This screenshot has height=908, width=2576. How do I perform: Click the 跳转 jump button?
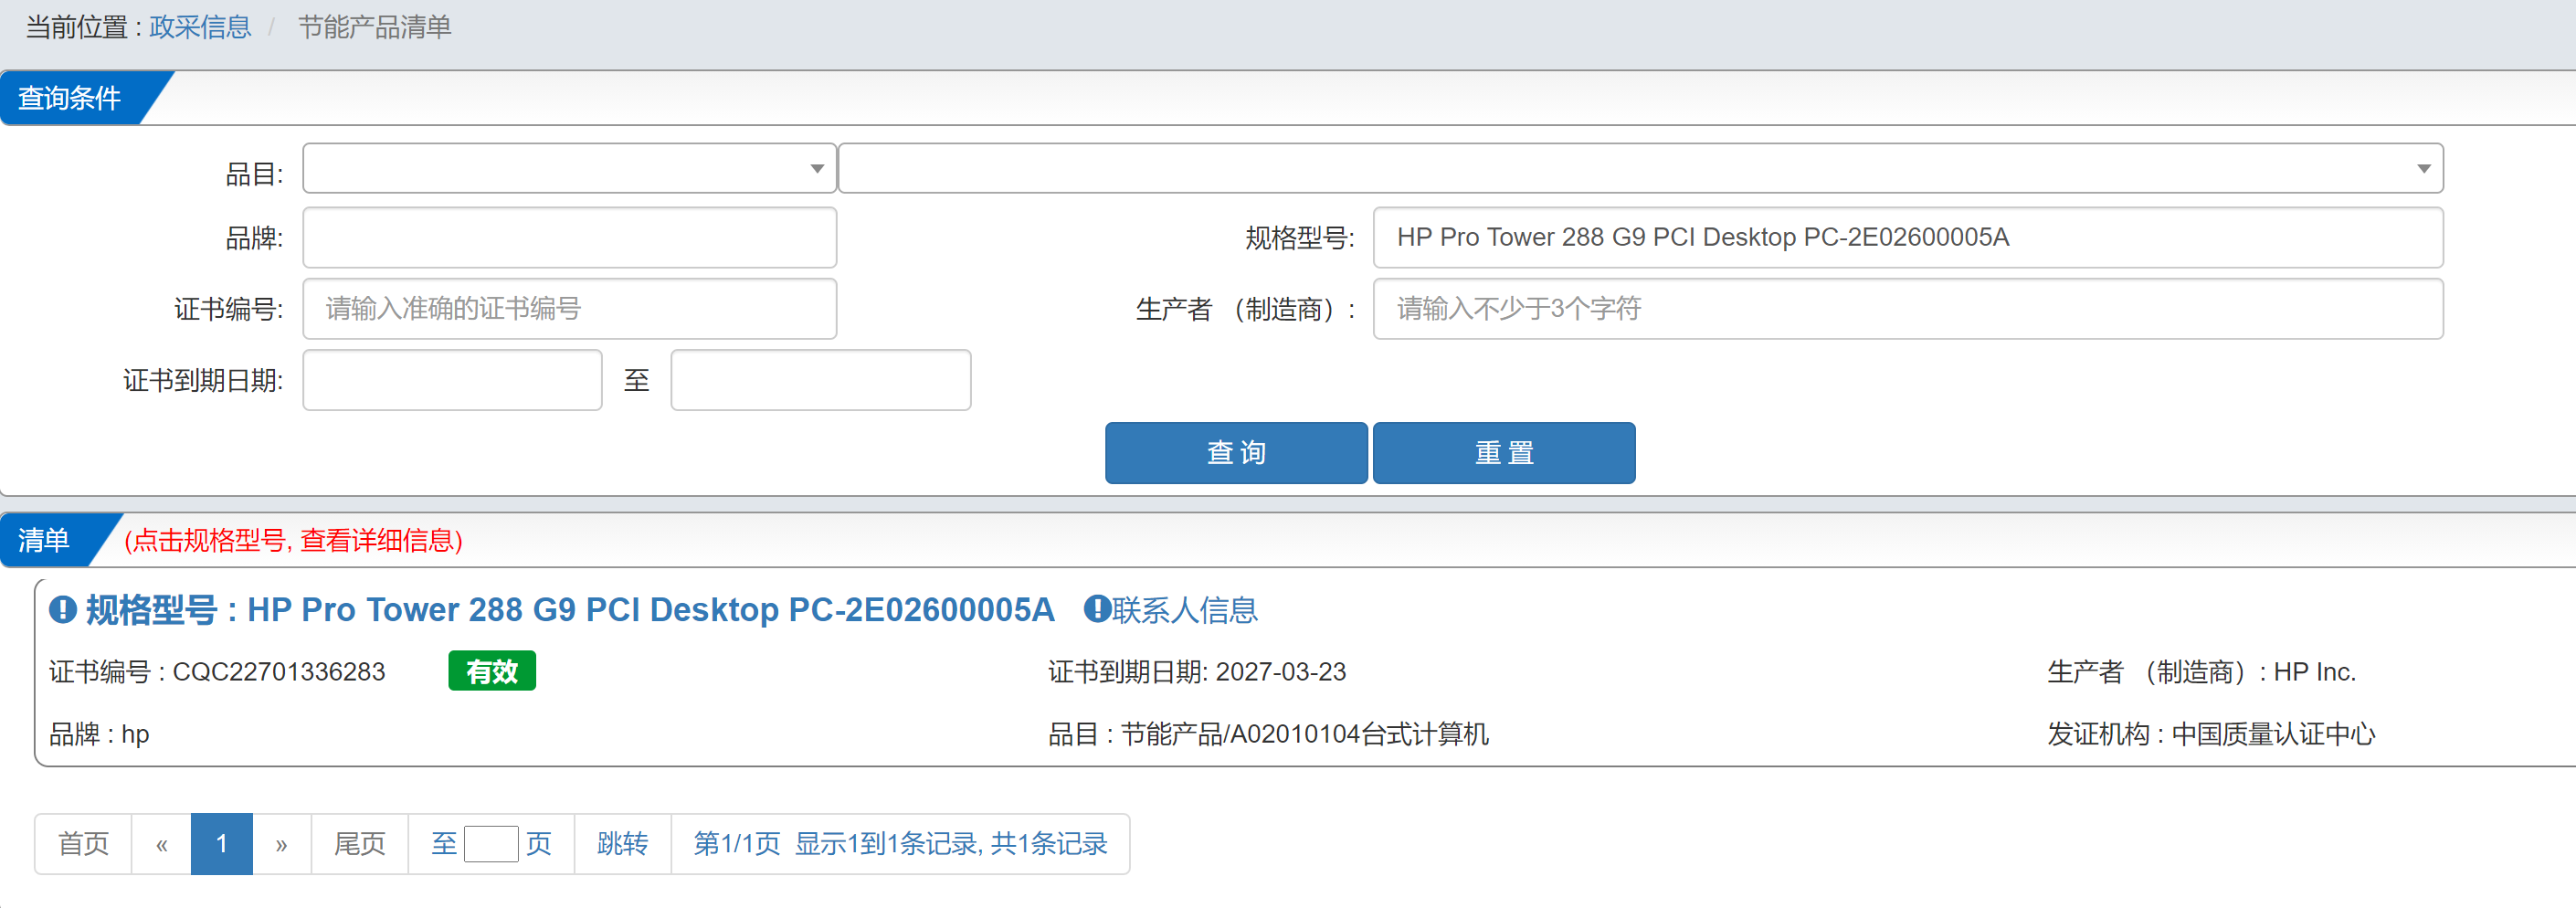click(622, 844)
